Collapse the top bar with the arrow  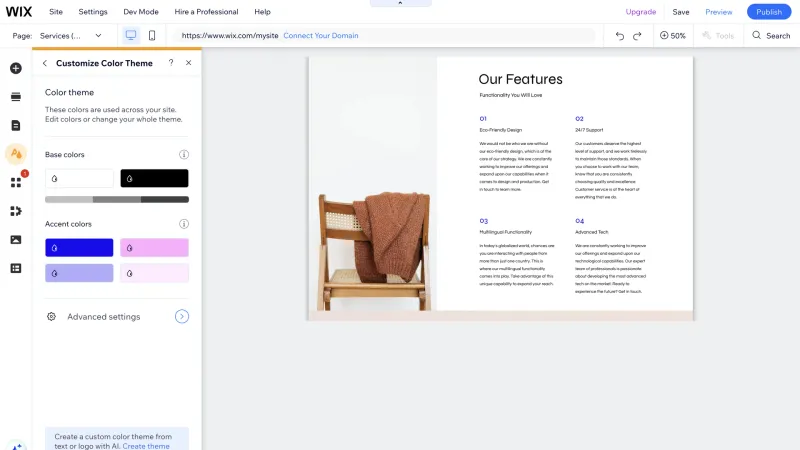pyautogui.click(x=400, y=3)
